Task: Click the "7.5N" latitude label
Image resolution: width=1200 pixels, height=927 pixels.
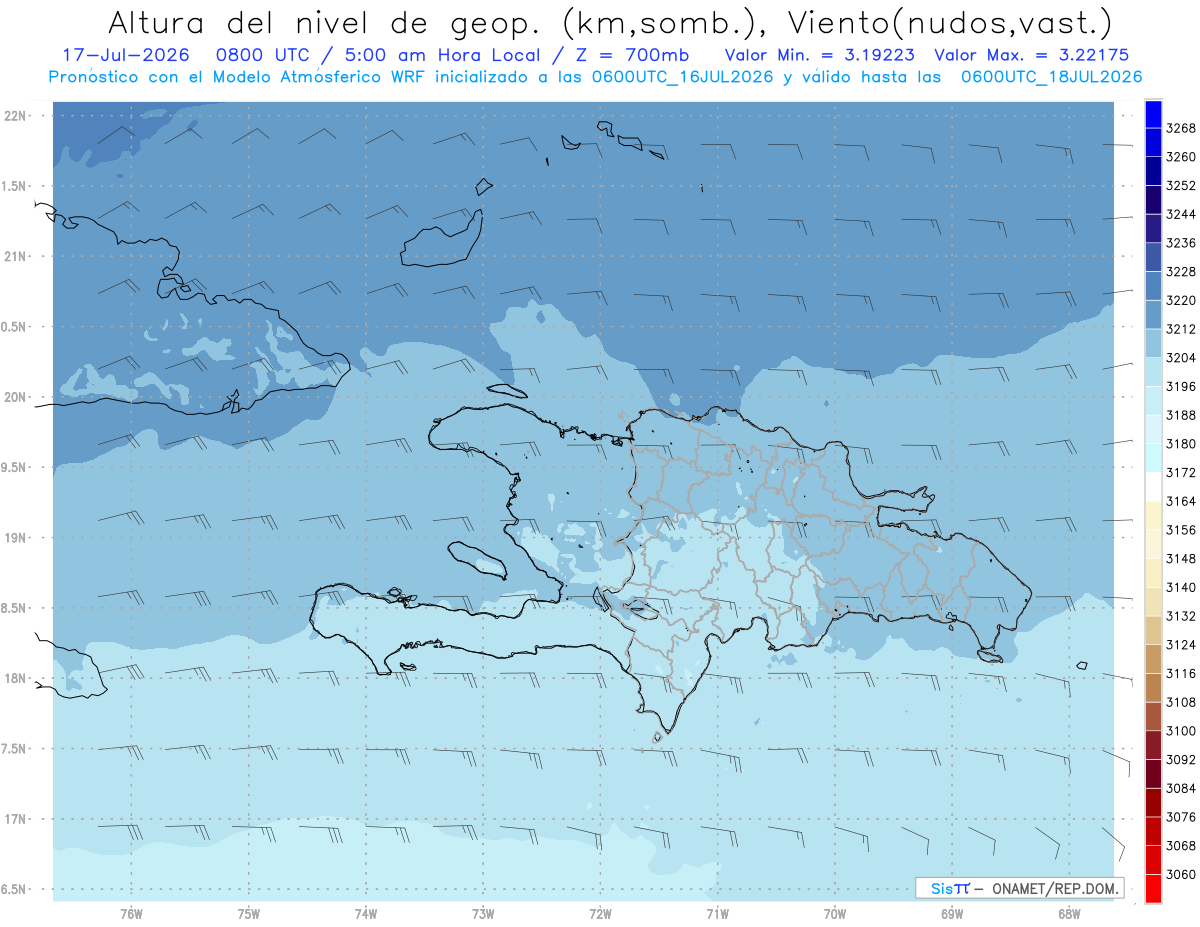Action: click(15, 748)
